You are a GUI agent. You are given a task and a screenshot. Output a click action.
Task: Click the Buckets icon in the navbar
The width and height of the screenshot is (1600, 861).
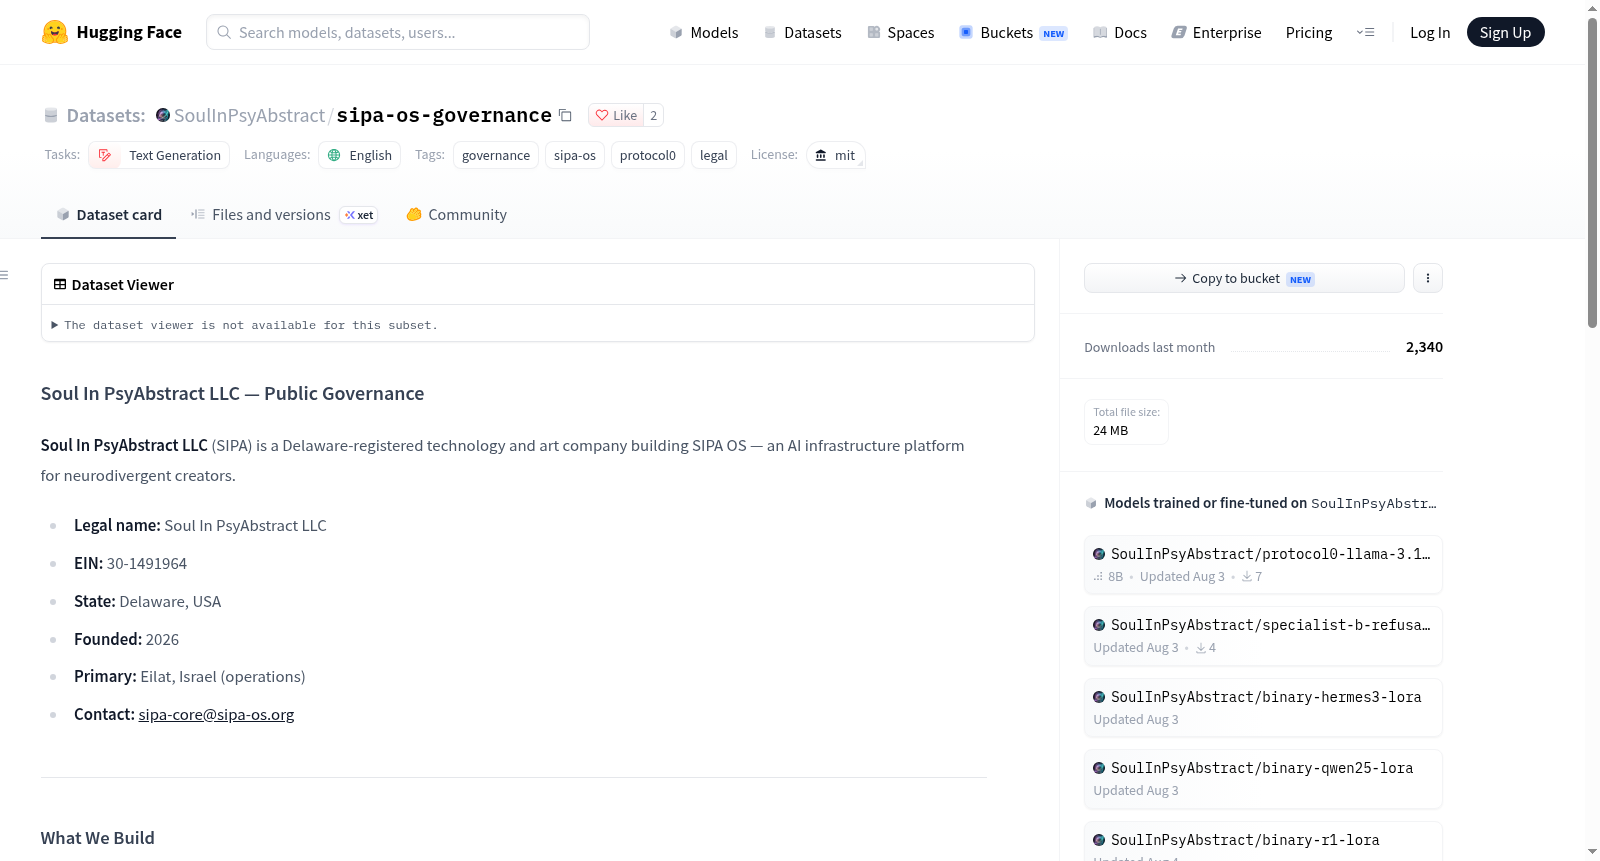pyautogui.click(x=966, y=32)
